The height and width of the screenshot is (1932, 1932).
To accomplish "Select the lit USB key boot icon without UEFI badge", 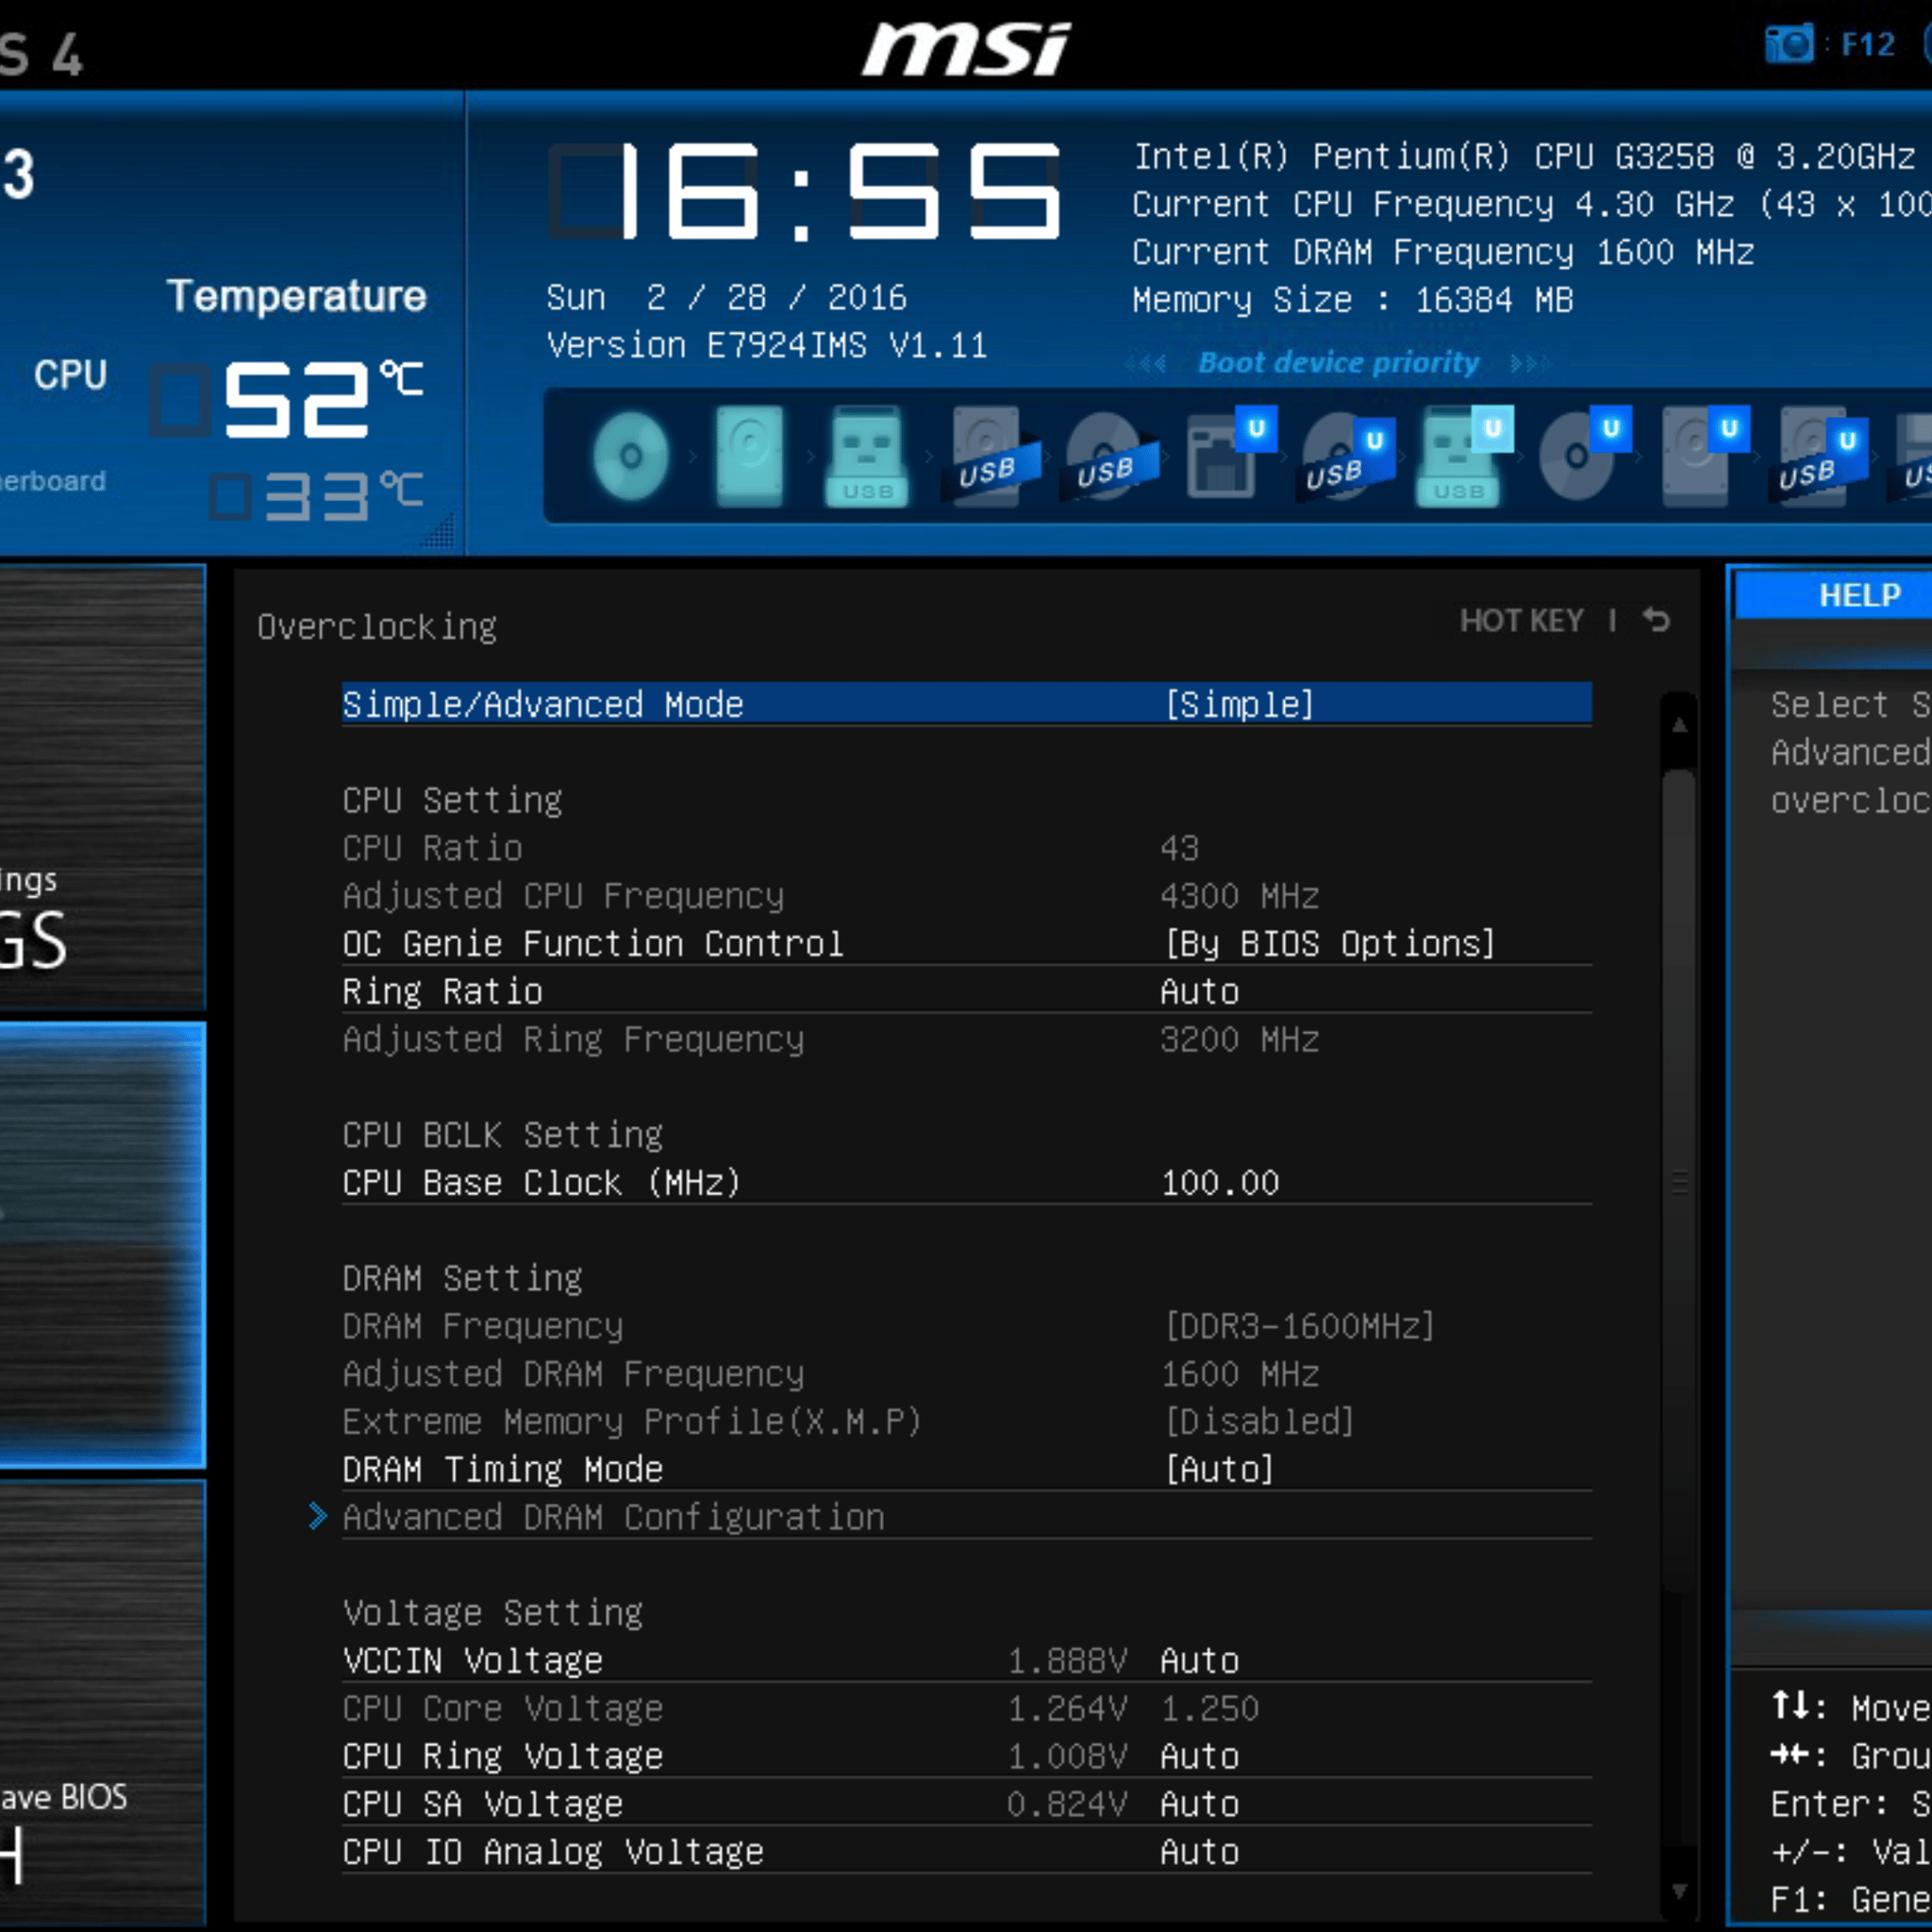I will [866, 456].
